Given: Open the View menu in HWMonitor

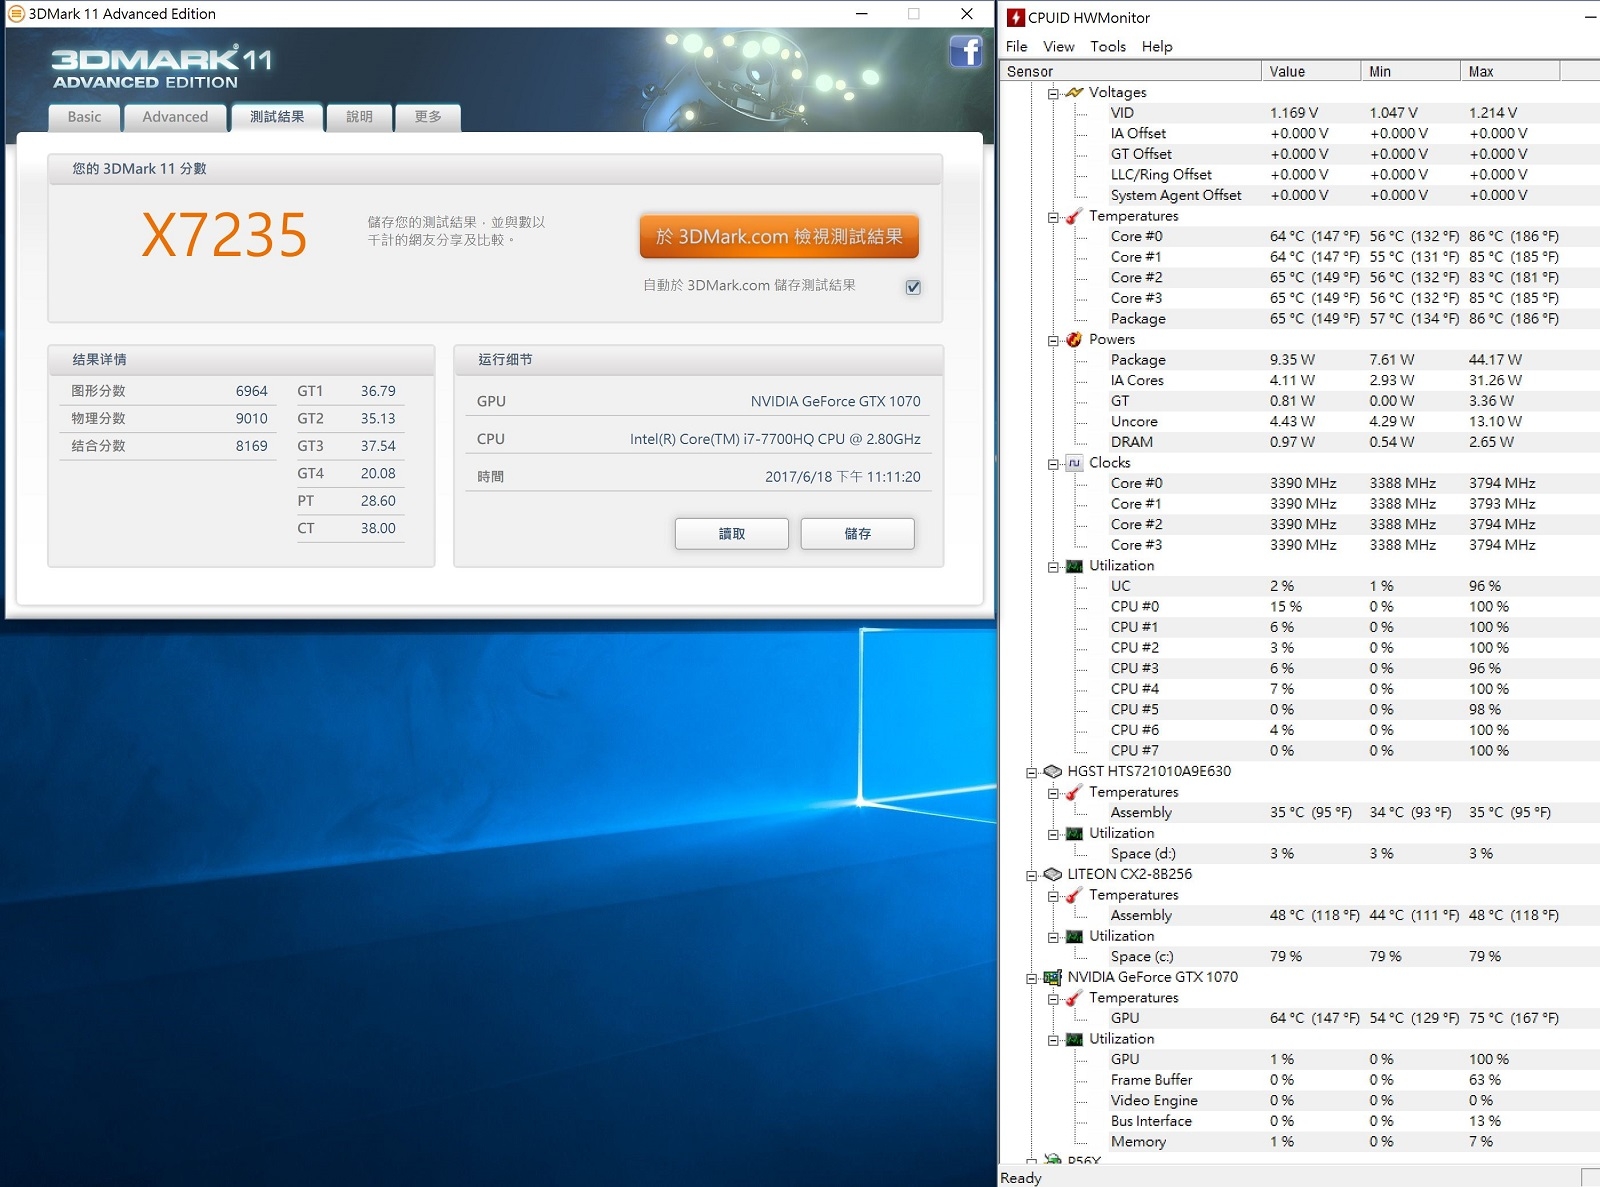Looking at the screenshot, I should [1059, 46].
